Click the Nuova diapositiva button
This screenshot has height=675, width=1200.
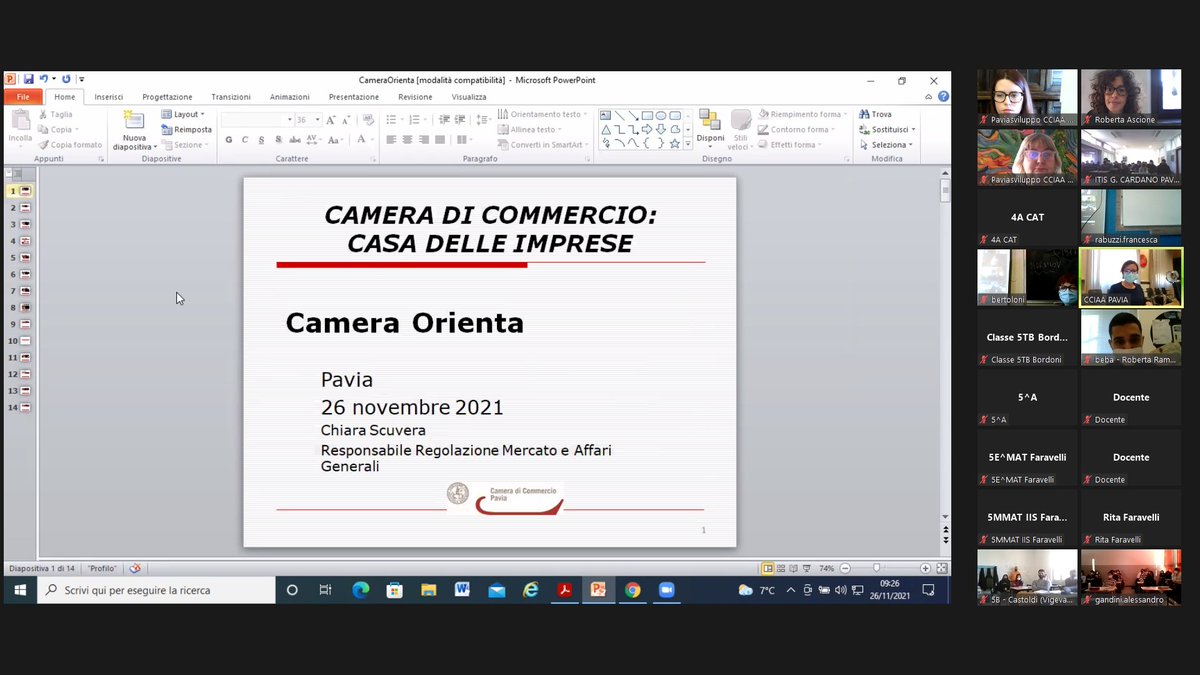[x=134, y=131]
